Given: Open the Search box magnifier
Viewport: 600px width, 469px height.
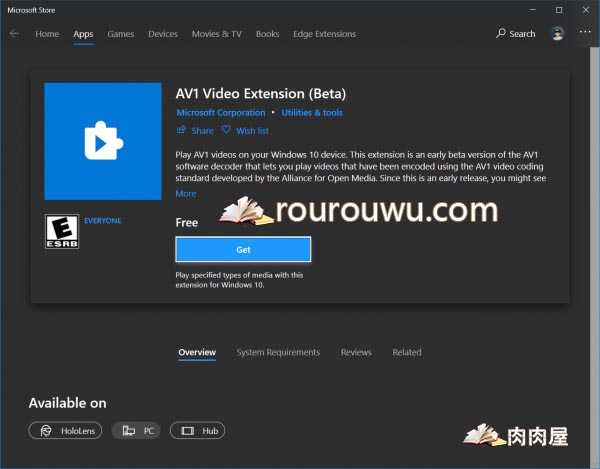Looking at the screenshot, I should pos(501,34).
